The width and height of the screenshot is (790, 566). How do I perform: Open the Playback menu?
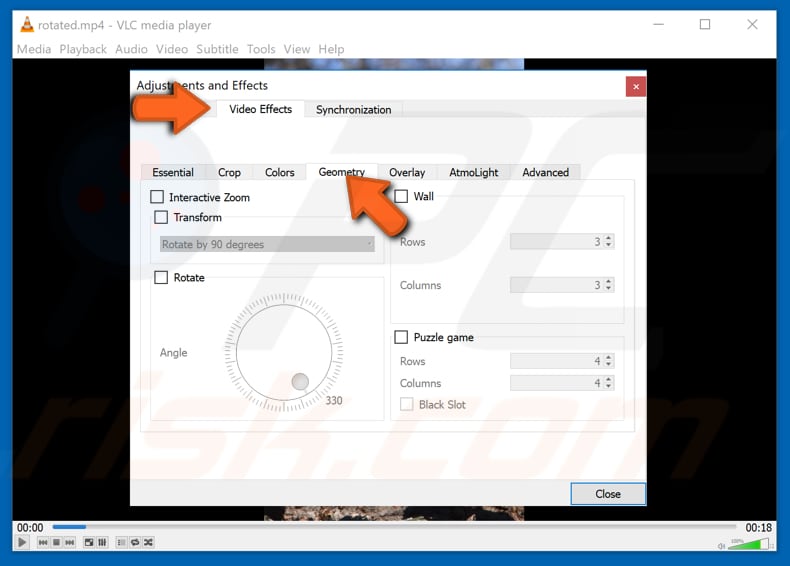tap(83, 49)
